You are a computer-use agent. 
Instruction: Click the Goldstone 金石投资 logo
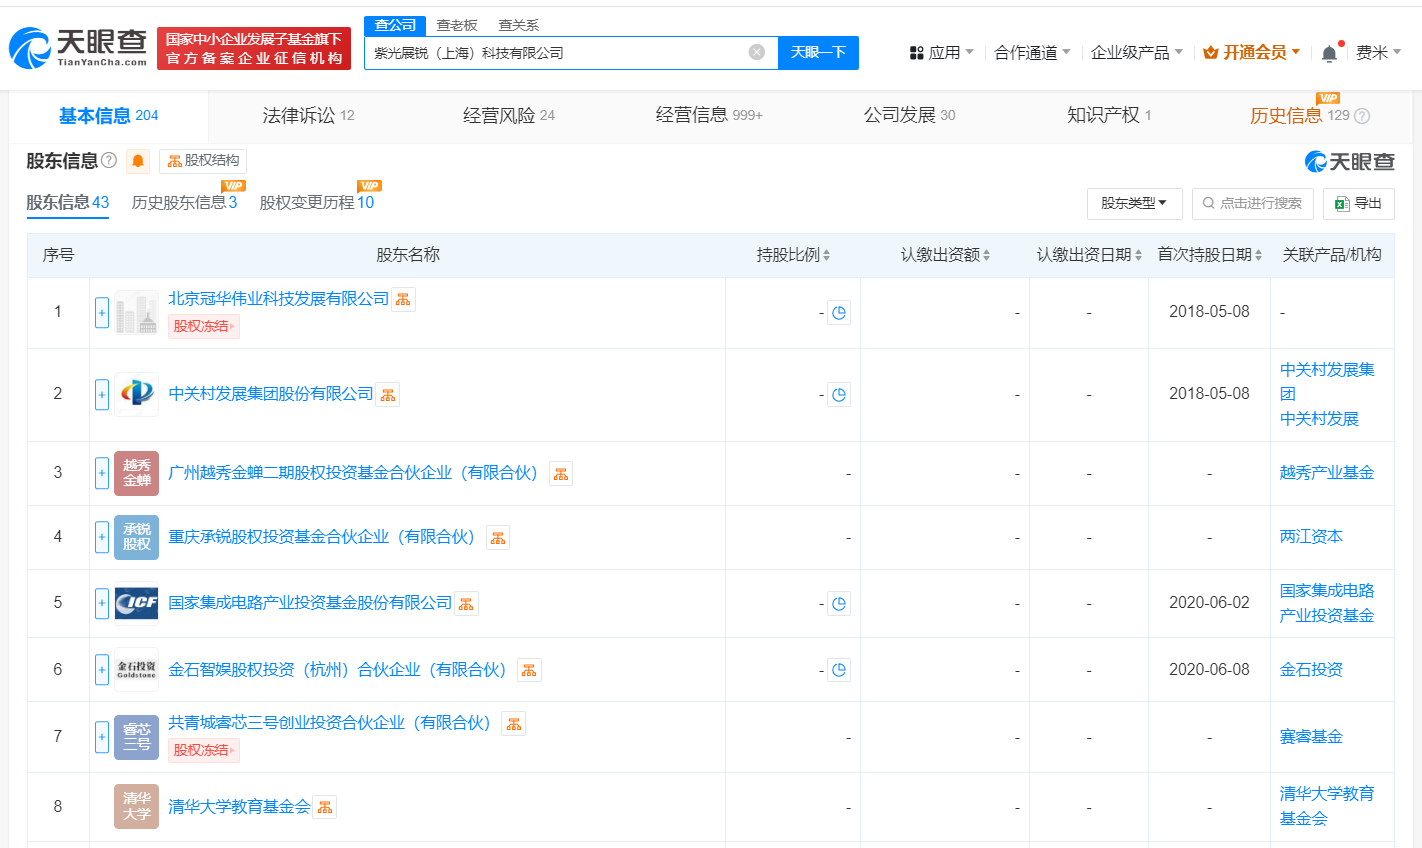[136, 670]
